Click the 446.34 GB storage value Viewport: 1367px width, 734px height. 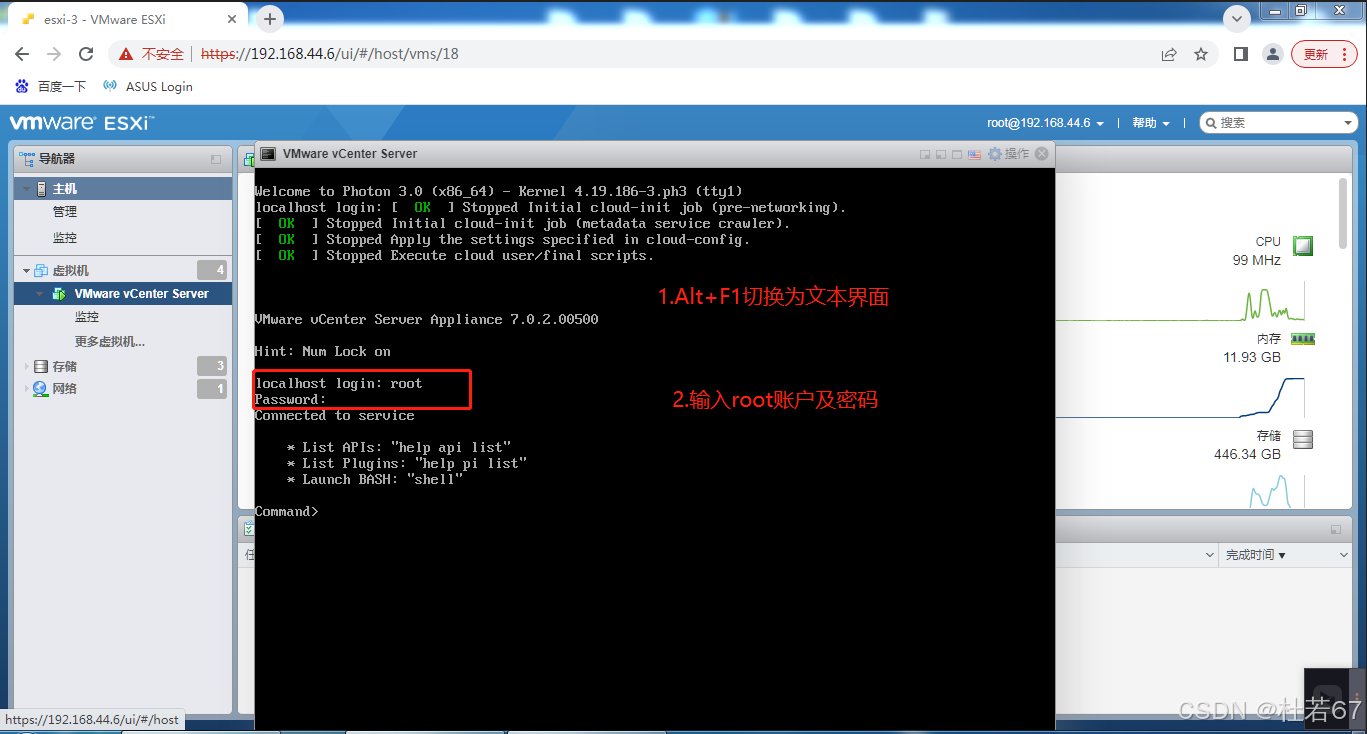pyautogui.click(x=1247, y=455)
